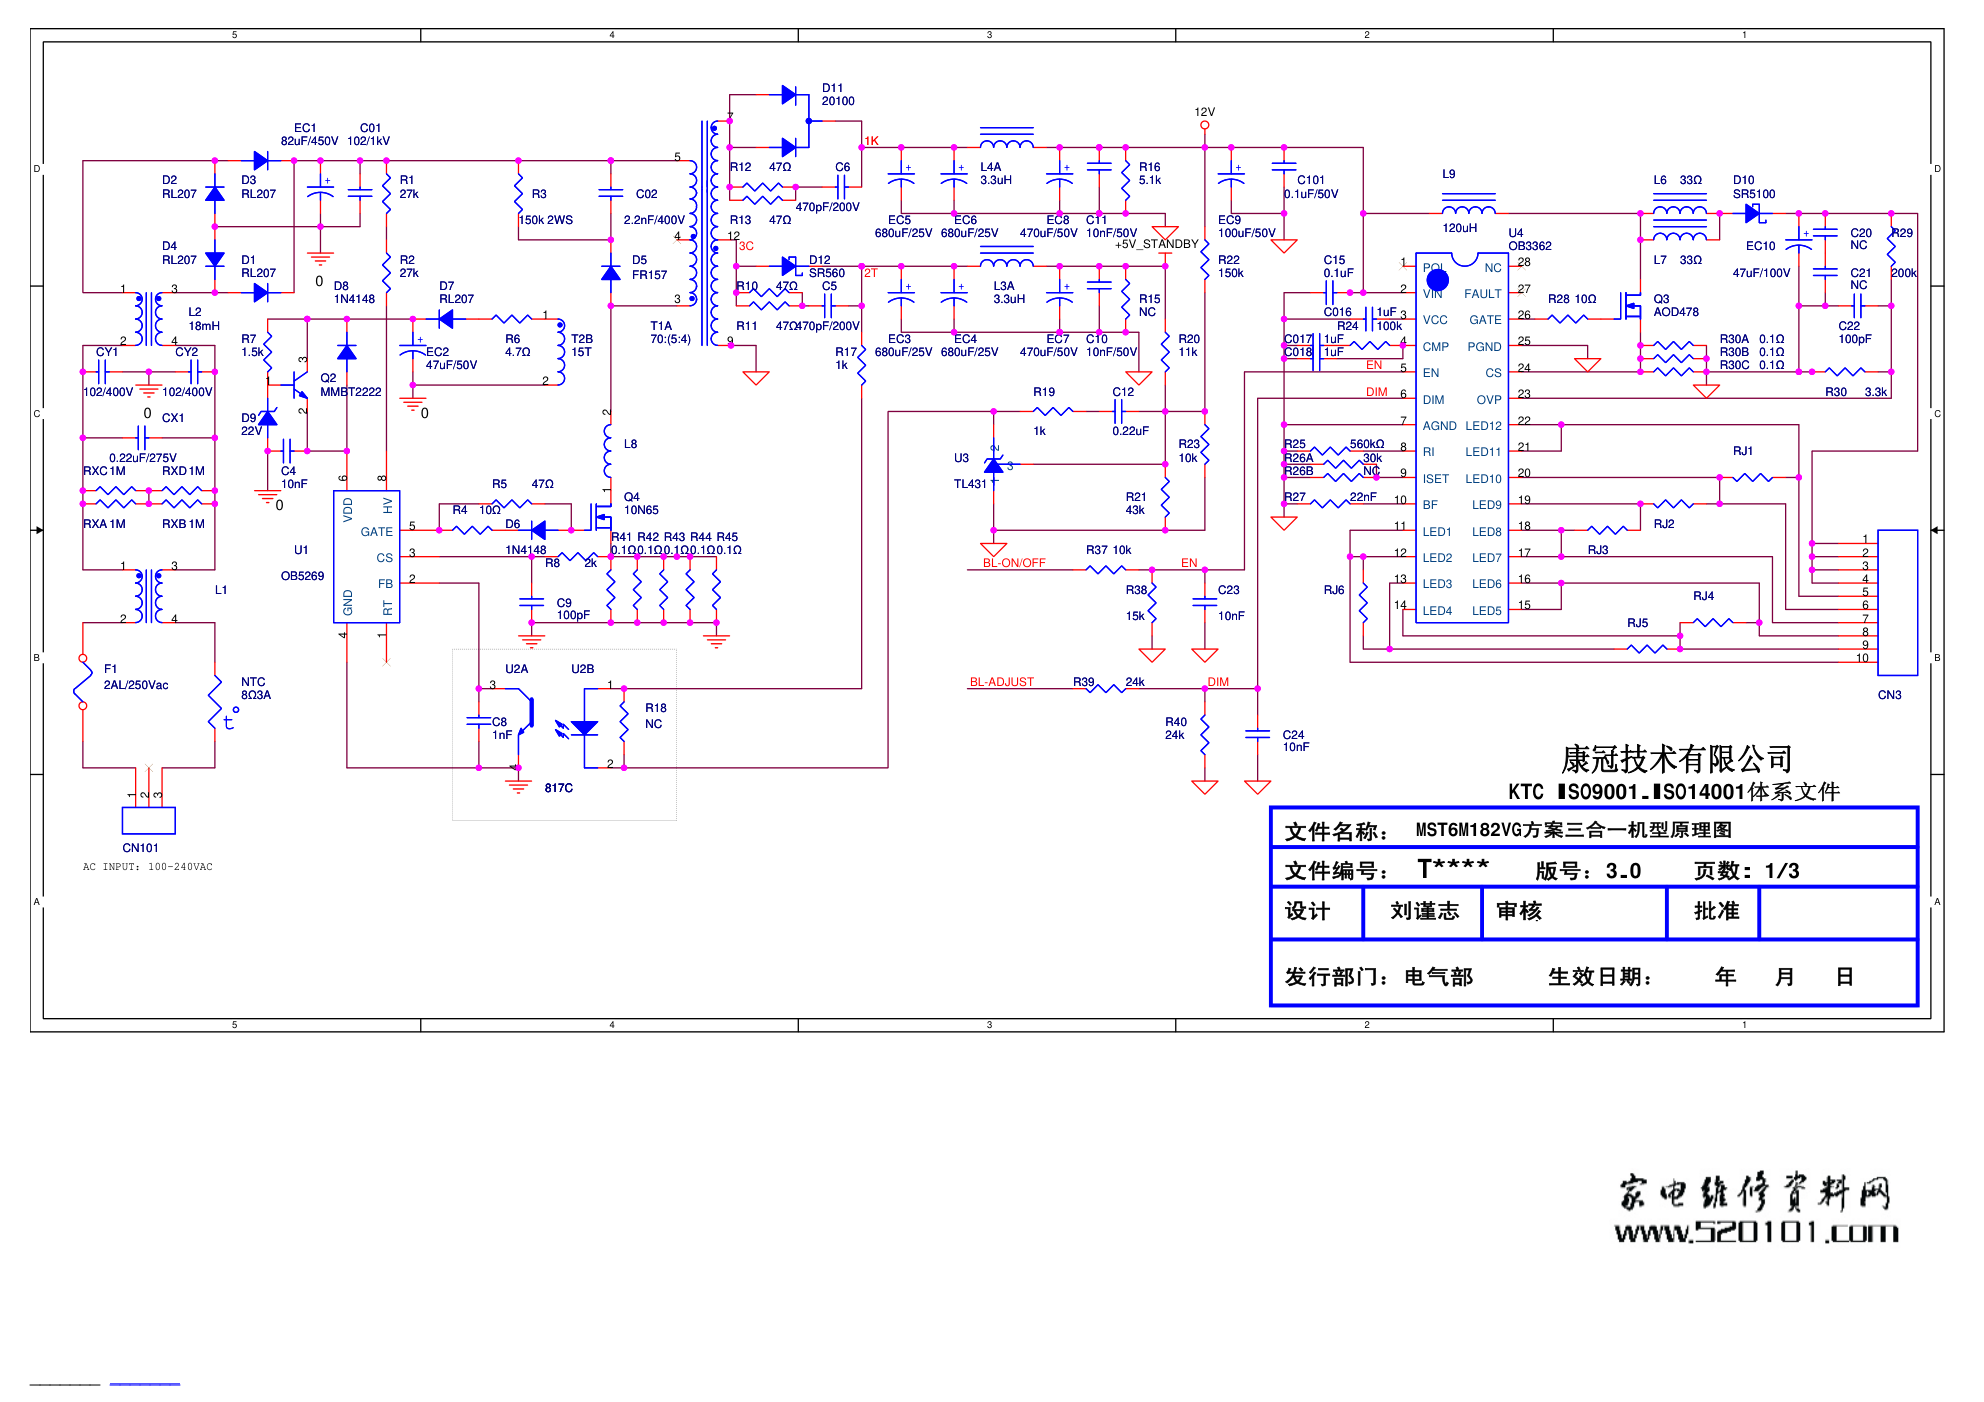
Task: Click the 12V output label
Action: pyautogui.click(x=1204, y=112)
